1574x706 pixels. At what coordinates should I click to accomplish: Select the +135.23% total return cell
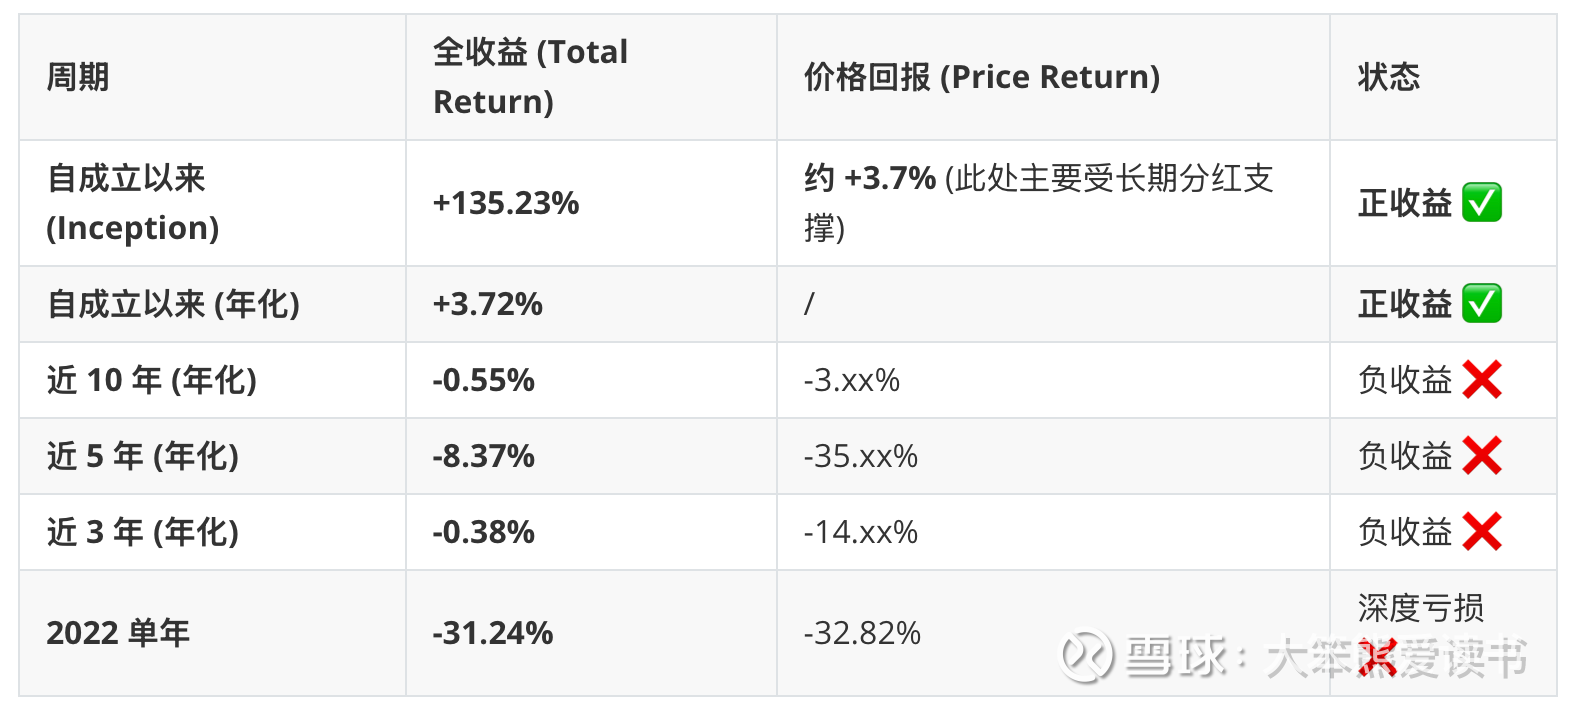tap(506, 203)
